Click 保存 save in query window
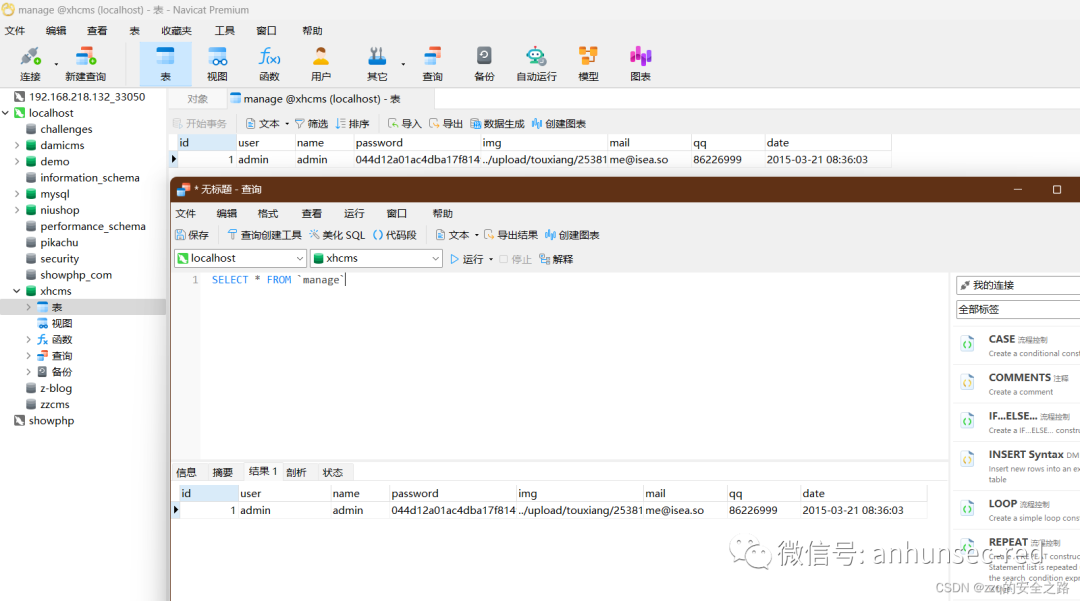 192,235
